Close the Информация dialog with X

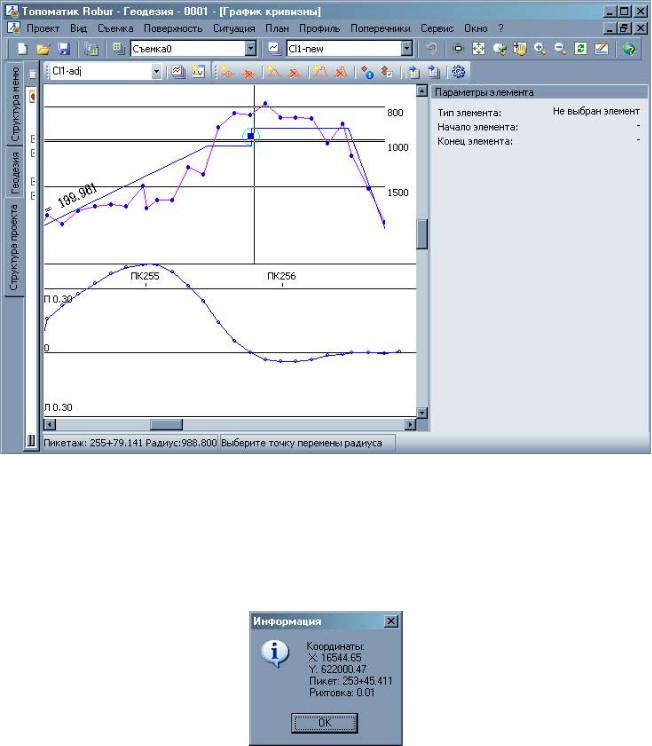pos(391,621)
